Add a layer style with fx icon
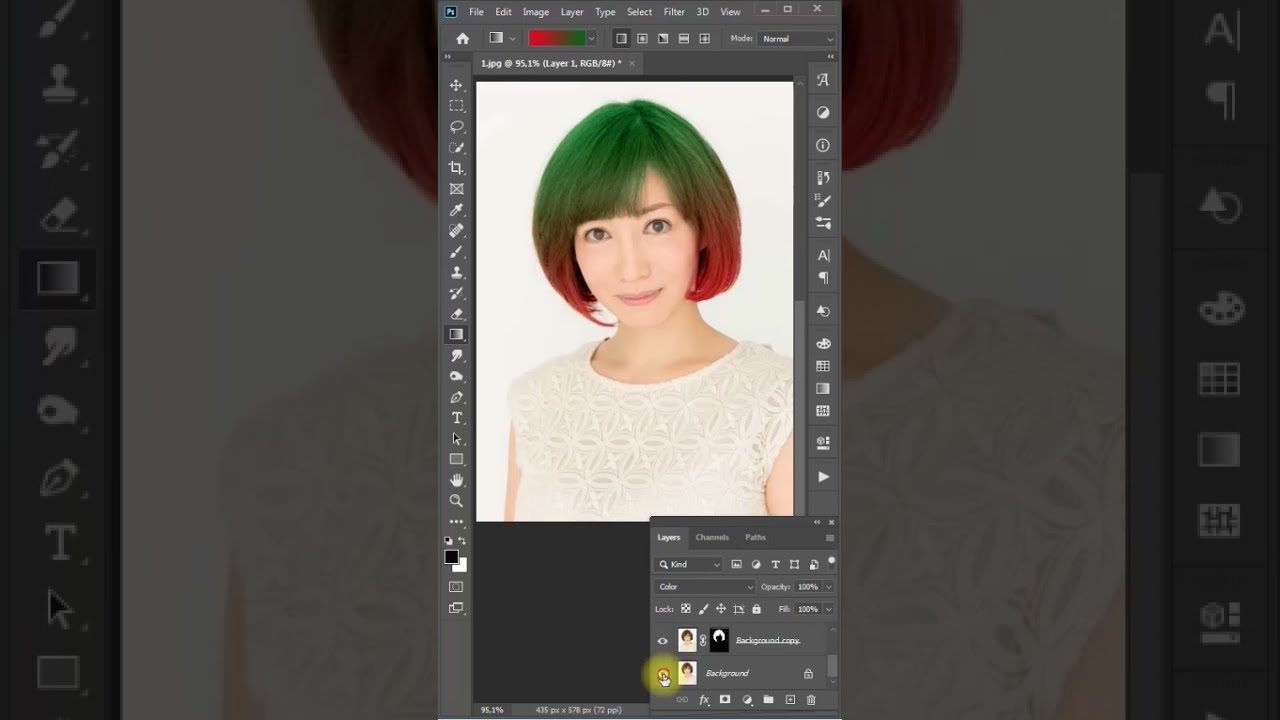 [704, 700]
